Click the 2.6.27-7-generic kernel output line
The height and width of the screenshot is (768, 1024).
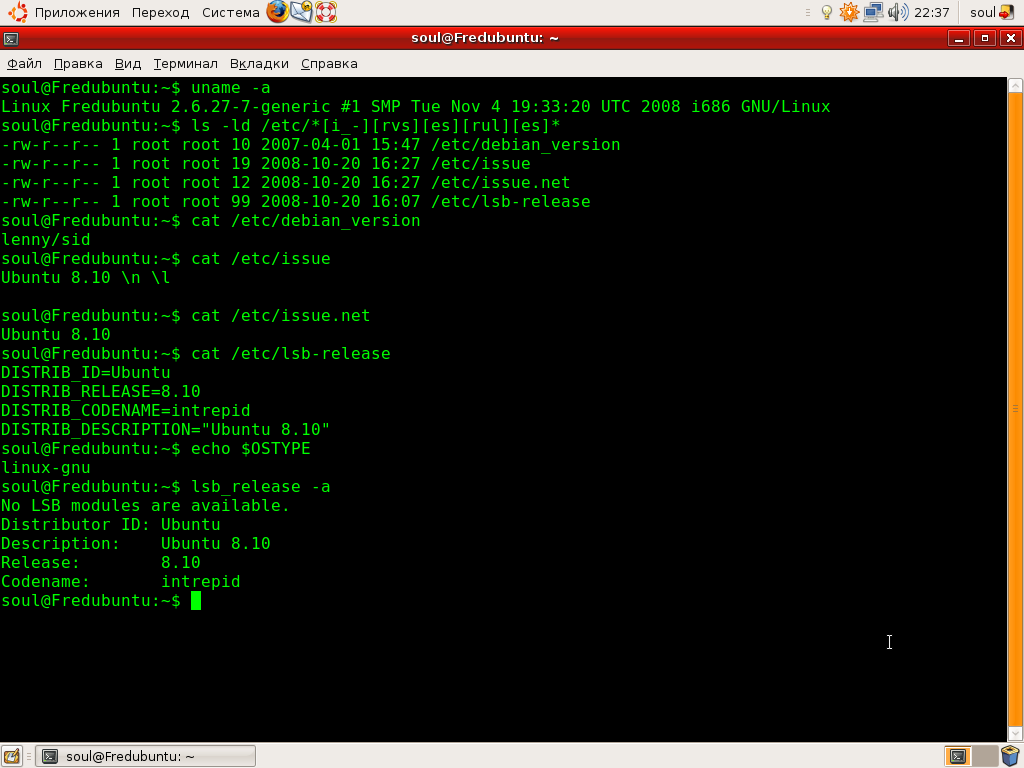point(416,106)
